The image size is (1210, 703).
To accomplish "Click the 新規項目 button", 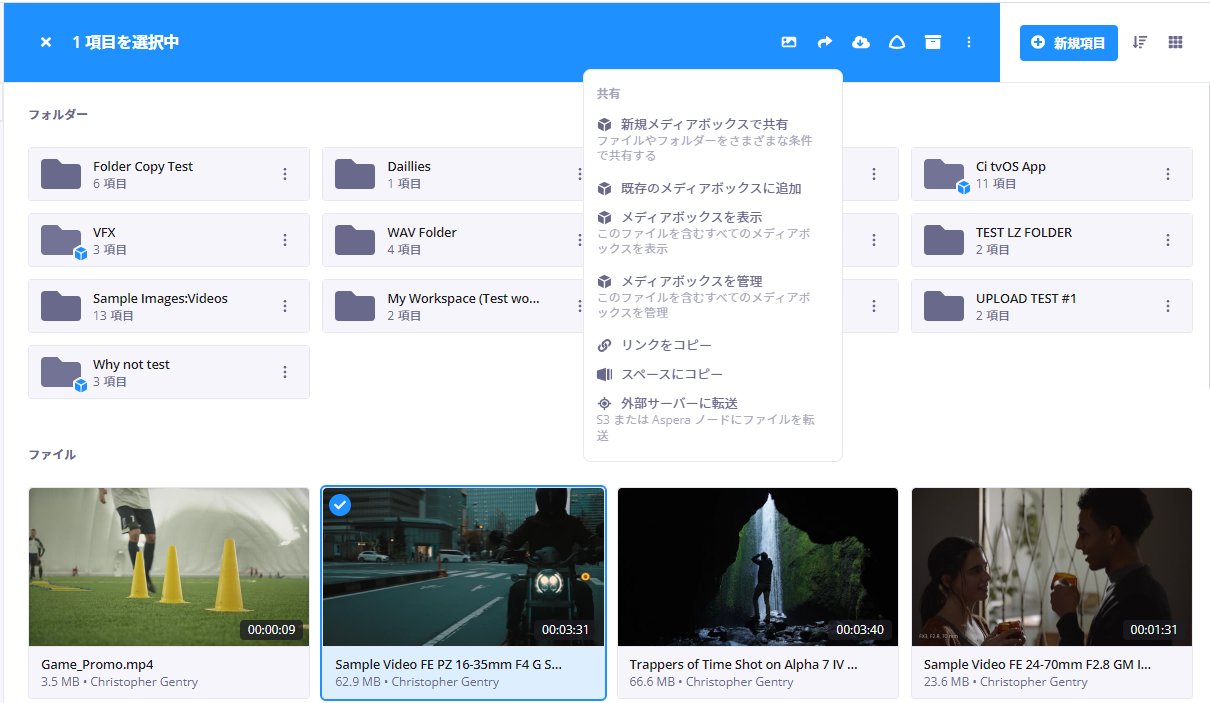I will click(x=1069, y=43).
